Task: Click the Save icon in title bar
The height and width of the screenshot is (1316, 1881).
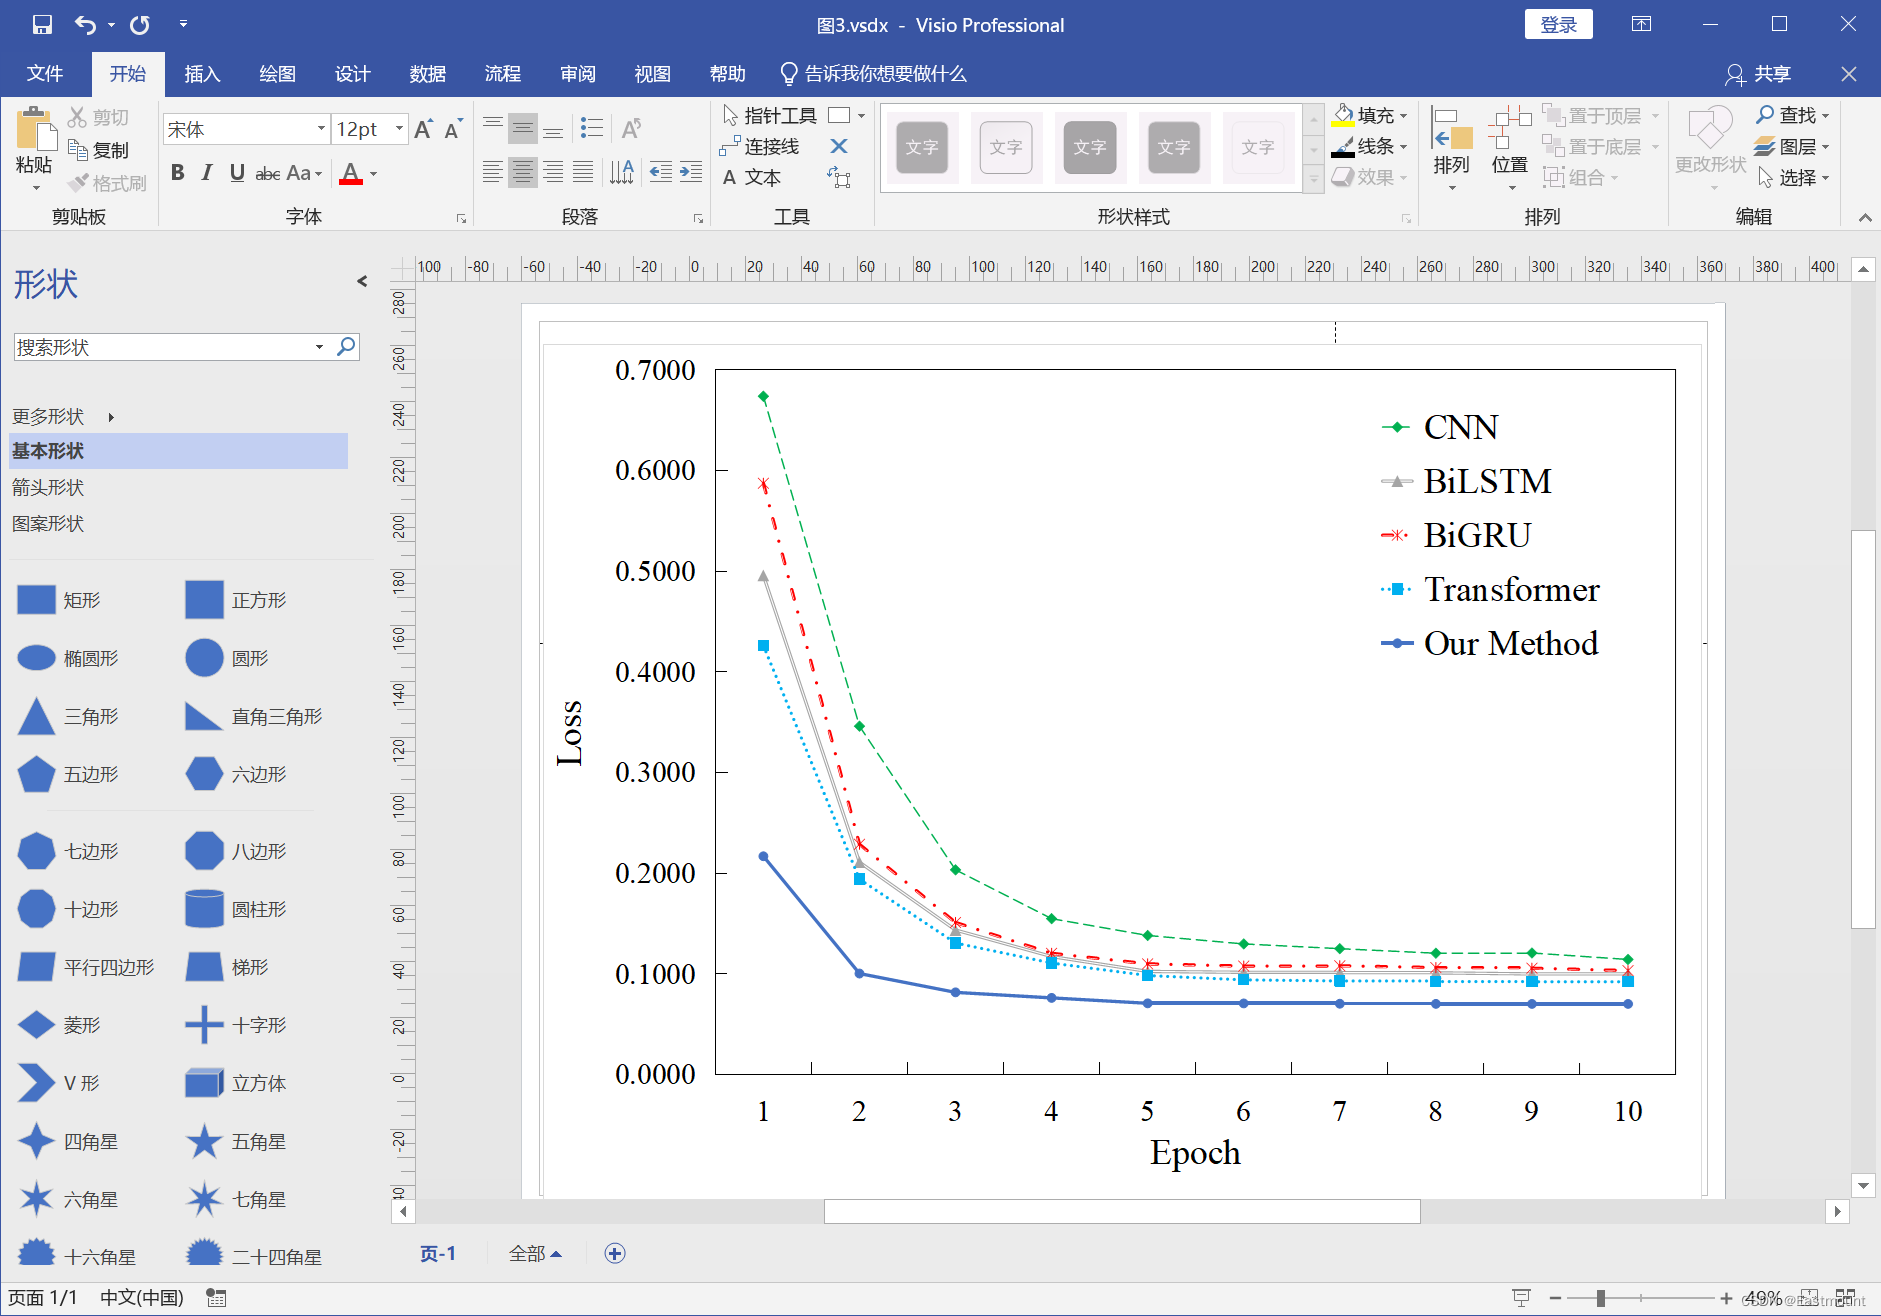Action: click(42, 25)
